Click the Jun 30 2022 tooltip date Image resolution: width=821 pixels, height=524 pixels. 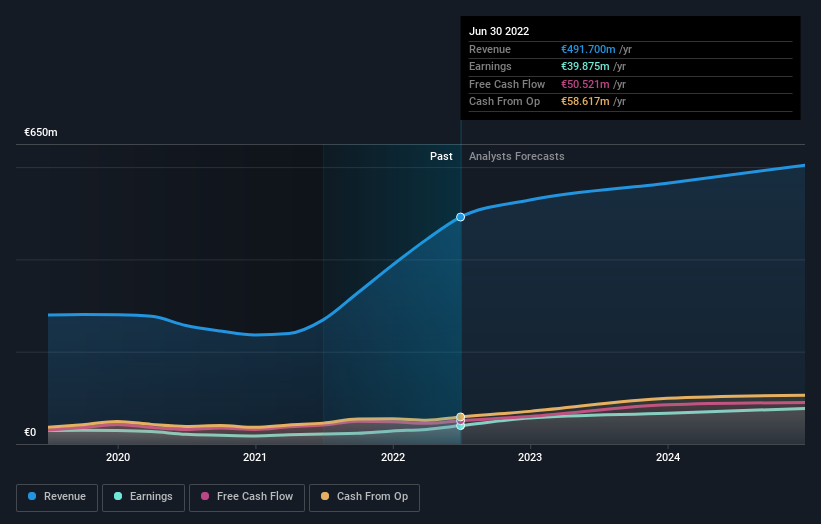click(499, 31)
